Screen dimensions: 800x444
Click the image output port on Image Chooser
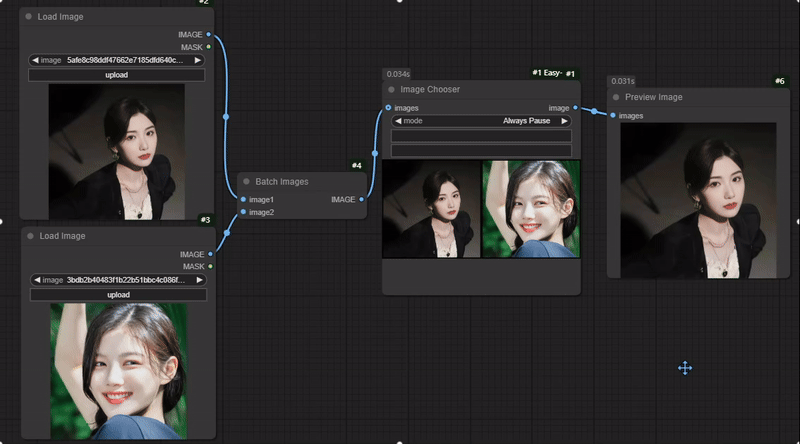[x=576, y=108]
